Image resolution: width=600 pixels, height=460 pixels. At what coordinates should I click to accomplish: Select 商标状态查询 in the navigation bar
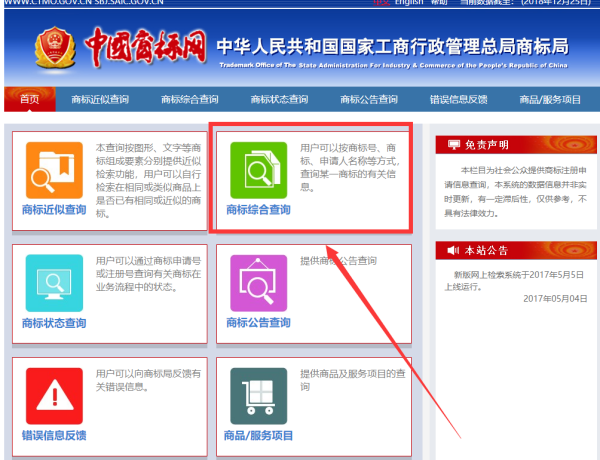[279, 100]
